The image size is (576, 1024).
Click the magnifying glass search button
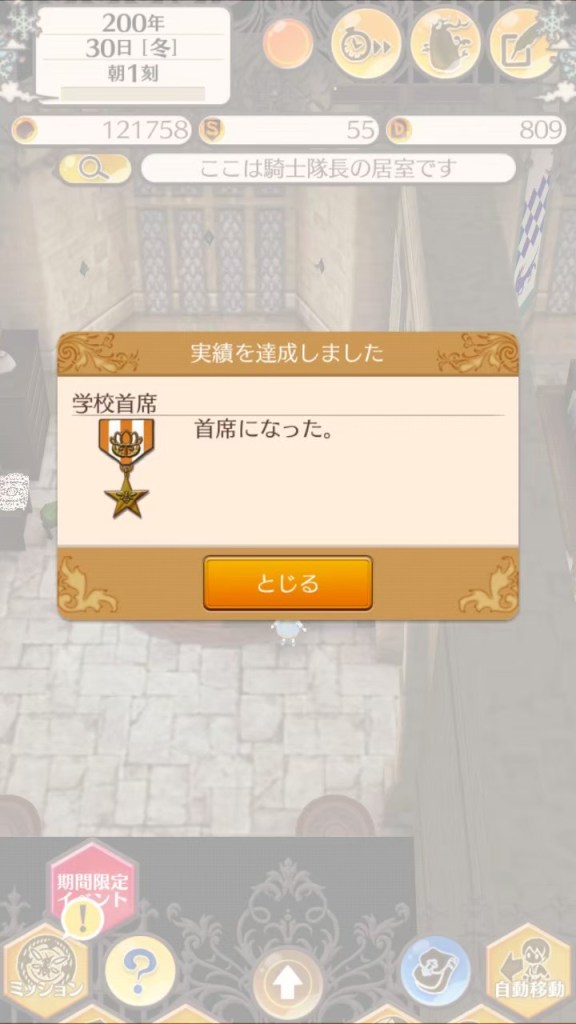click(95, 169)
